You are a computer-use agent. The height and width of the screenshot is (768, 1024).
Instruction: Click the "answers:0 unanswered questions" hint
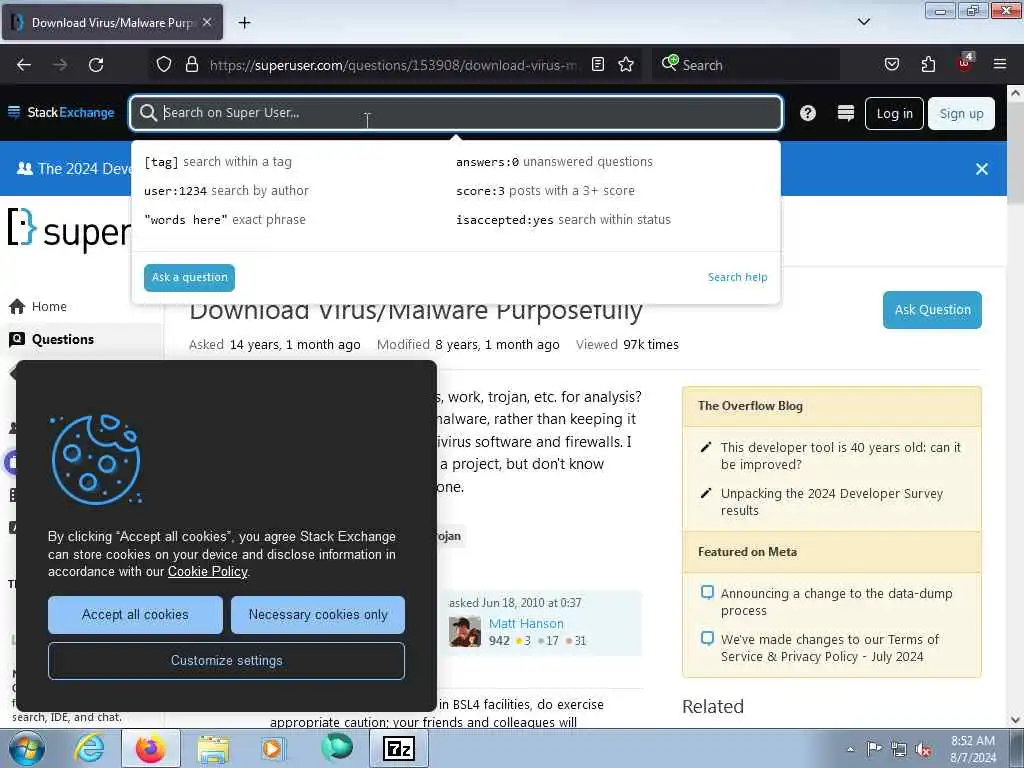[x=554, y=161]
